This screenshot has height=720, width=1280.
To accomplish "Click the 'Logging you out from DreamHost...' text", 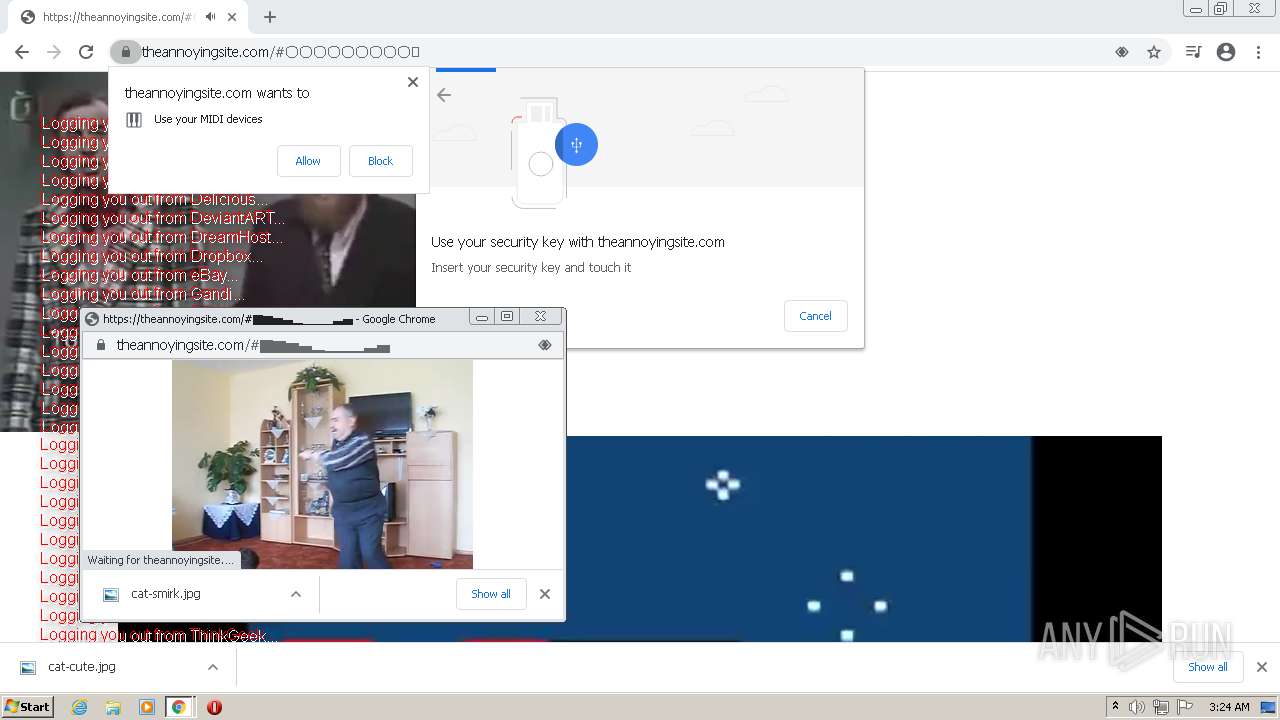I will pos(162,237).
